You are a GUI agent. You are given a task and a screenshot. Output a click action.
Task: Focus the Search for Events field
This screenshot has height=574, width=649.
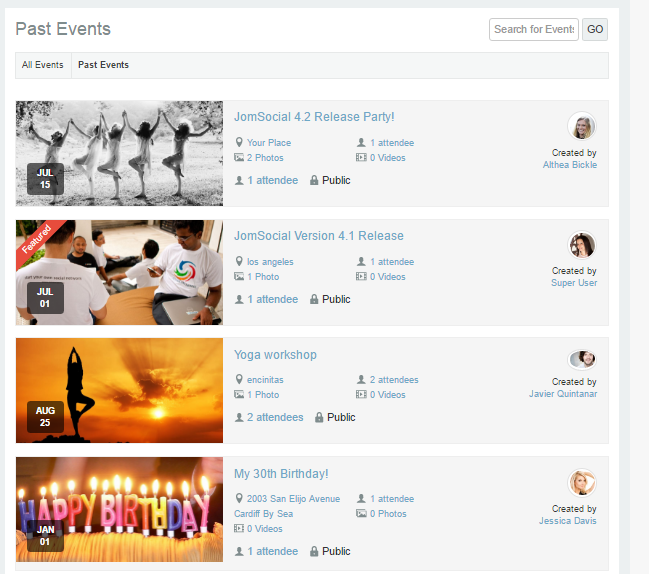533,29
